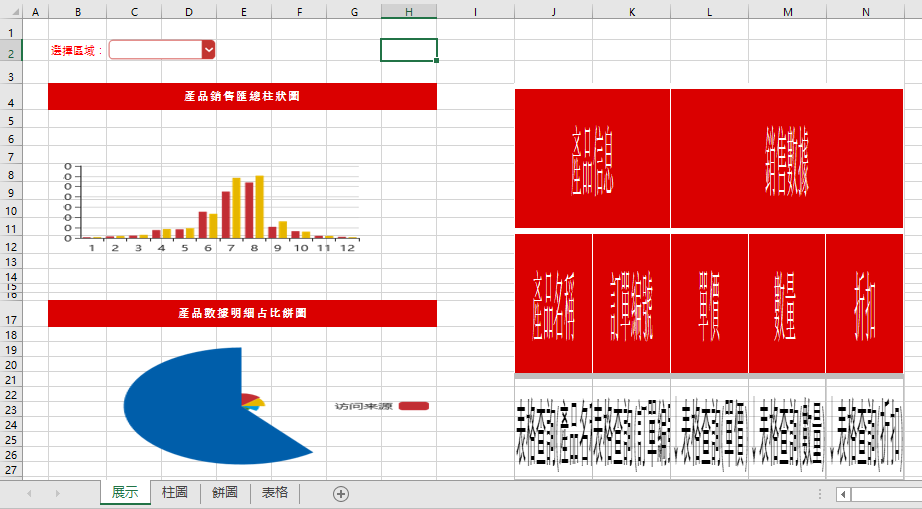The width and height of the screenshot is (922, 509).
Task: Open the 選擇區域 dropdown arrow
Action: tap(208, 50)
